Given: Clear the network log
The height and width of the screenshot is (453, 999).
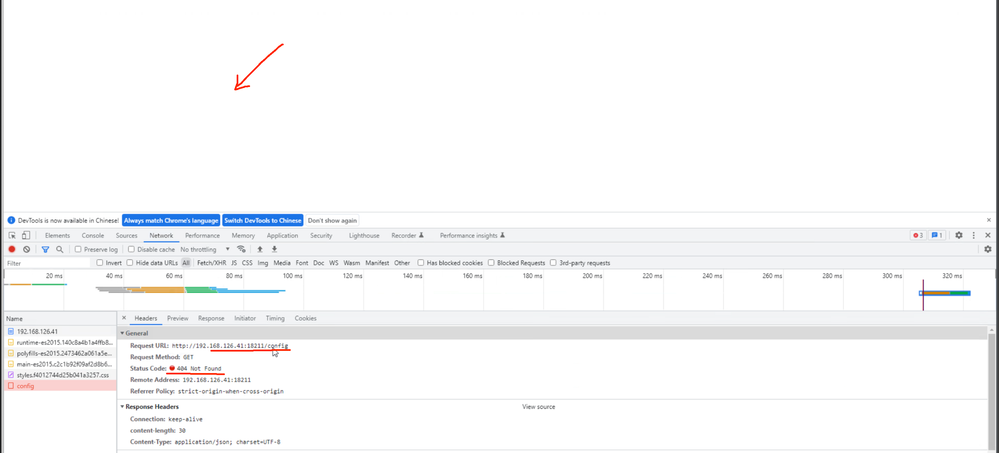Looking at the screenshot, I should pyautogui.click(x=27, y=249).
